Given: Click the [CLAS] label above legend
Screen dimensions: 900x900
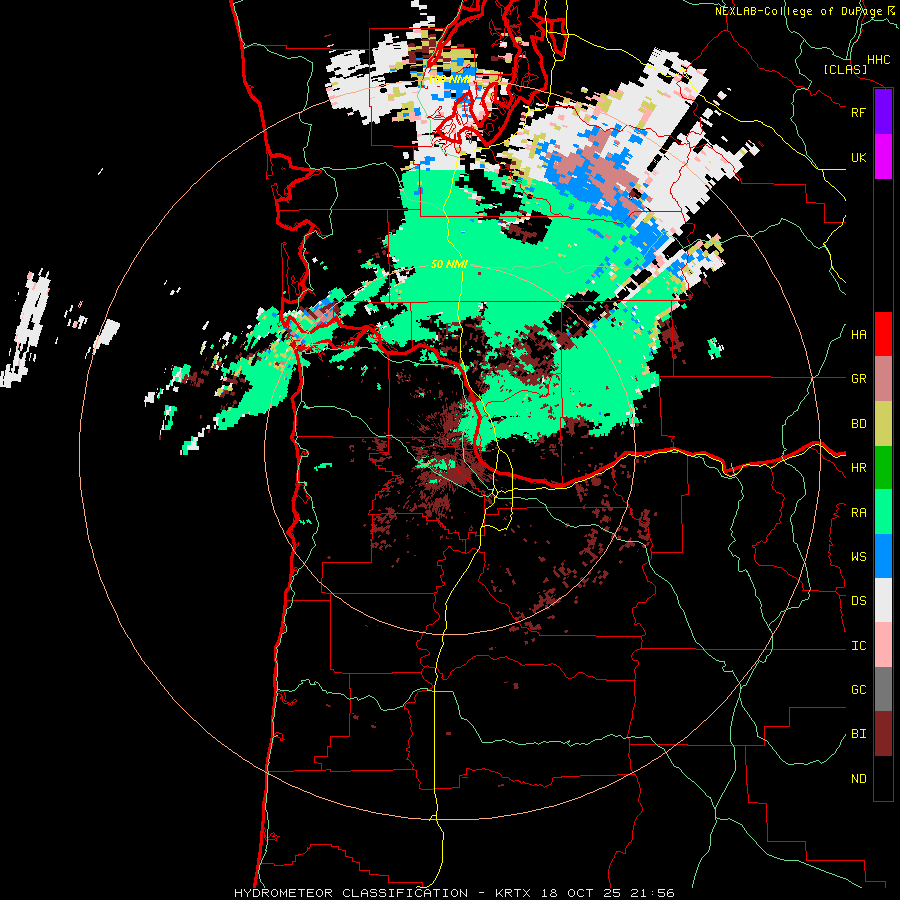Looking at the screenshot, I should point(845,70).
